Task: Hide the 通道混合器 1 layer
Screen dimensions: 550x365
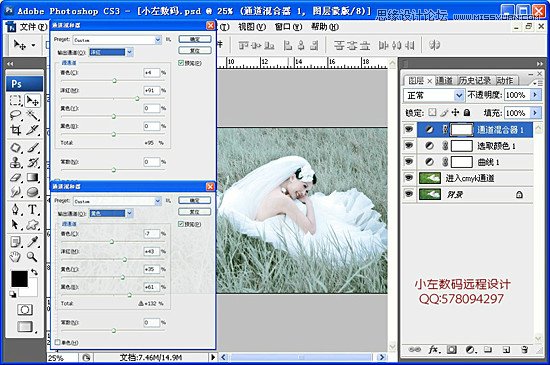Action: point(409,129)
